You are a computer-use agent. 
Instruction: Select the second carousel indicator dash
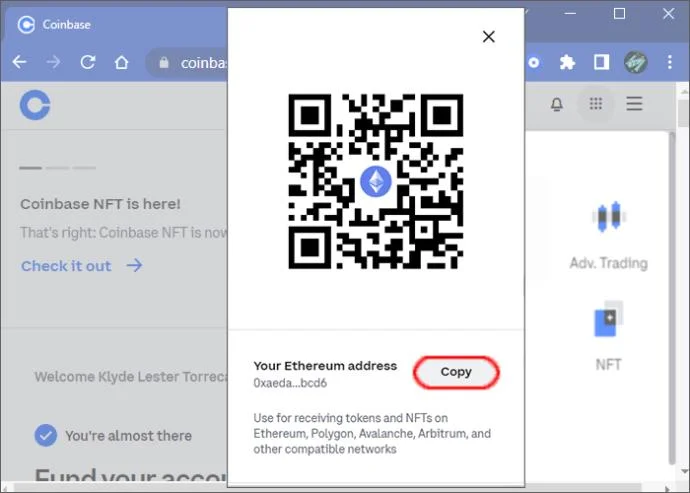pos(57,168)
